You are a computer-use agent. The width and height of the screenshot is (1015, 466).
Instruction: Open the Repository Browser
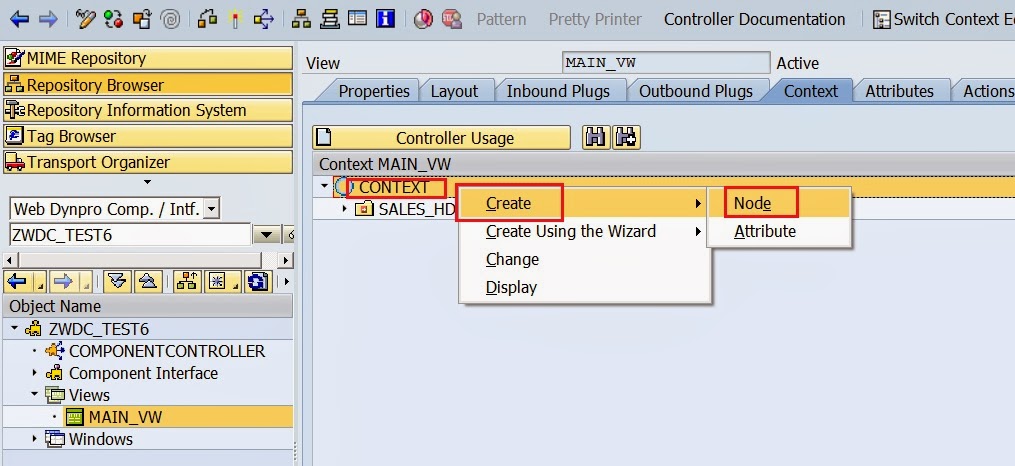(148, 85)
